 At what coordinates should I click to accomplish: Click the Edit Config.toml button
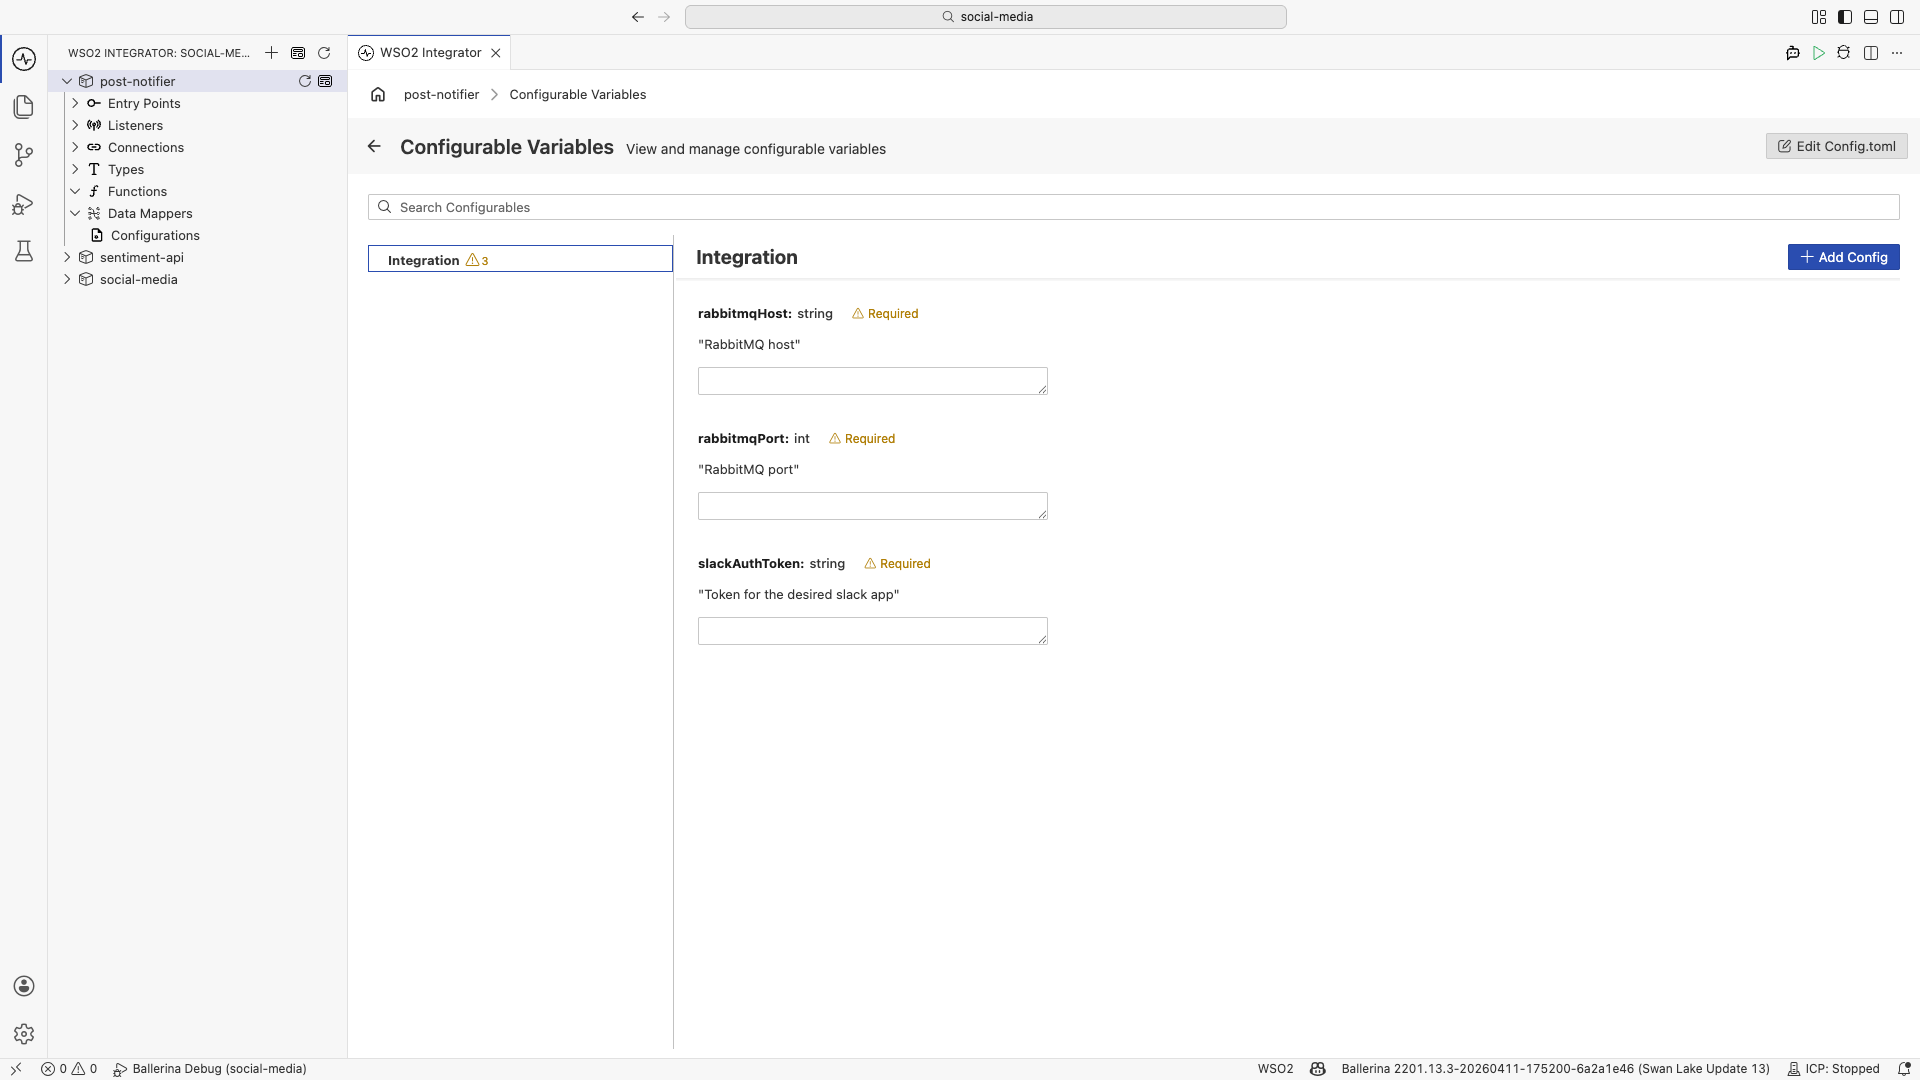[1836, 146]
